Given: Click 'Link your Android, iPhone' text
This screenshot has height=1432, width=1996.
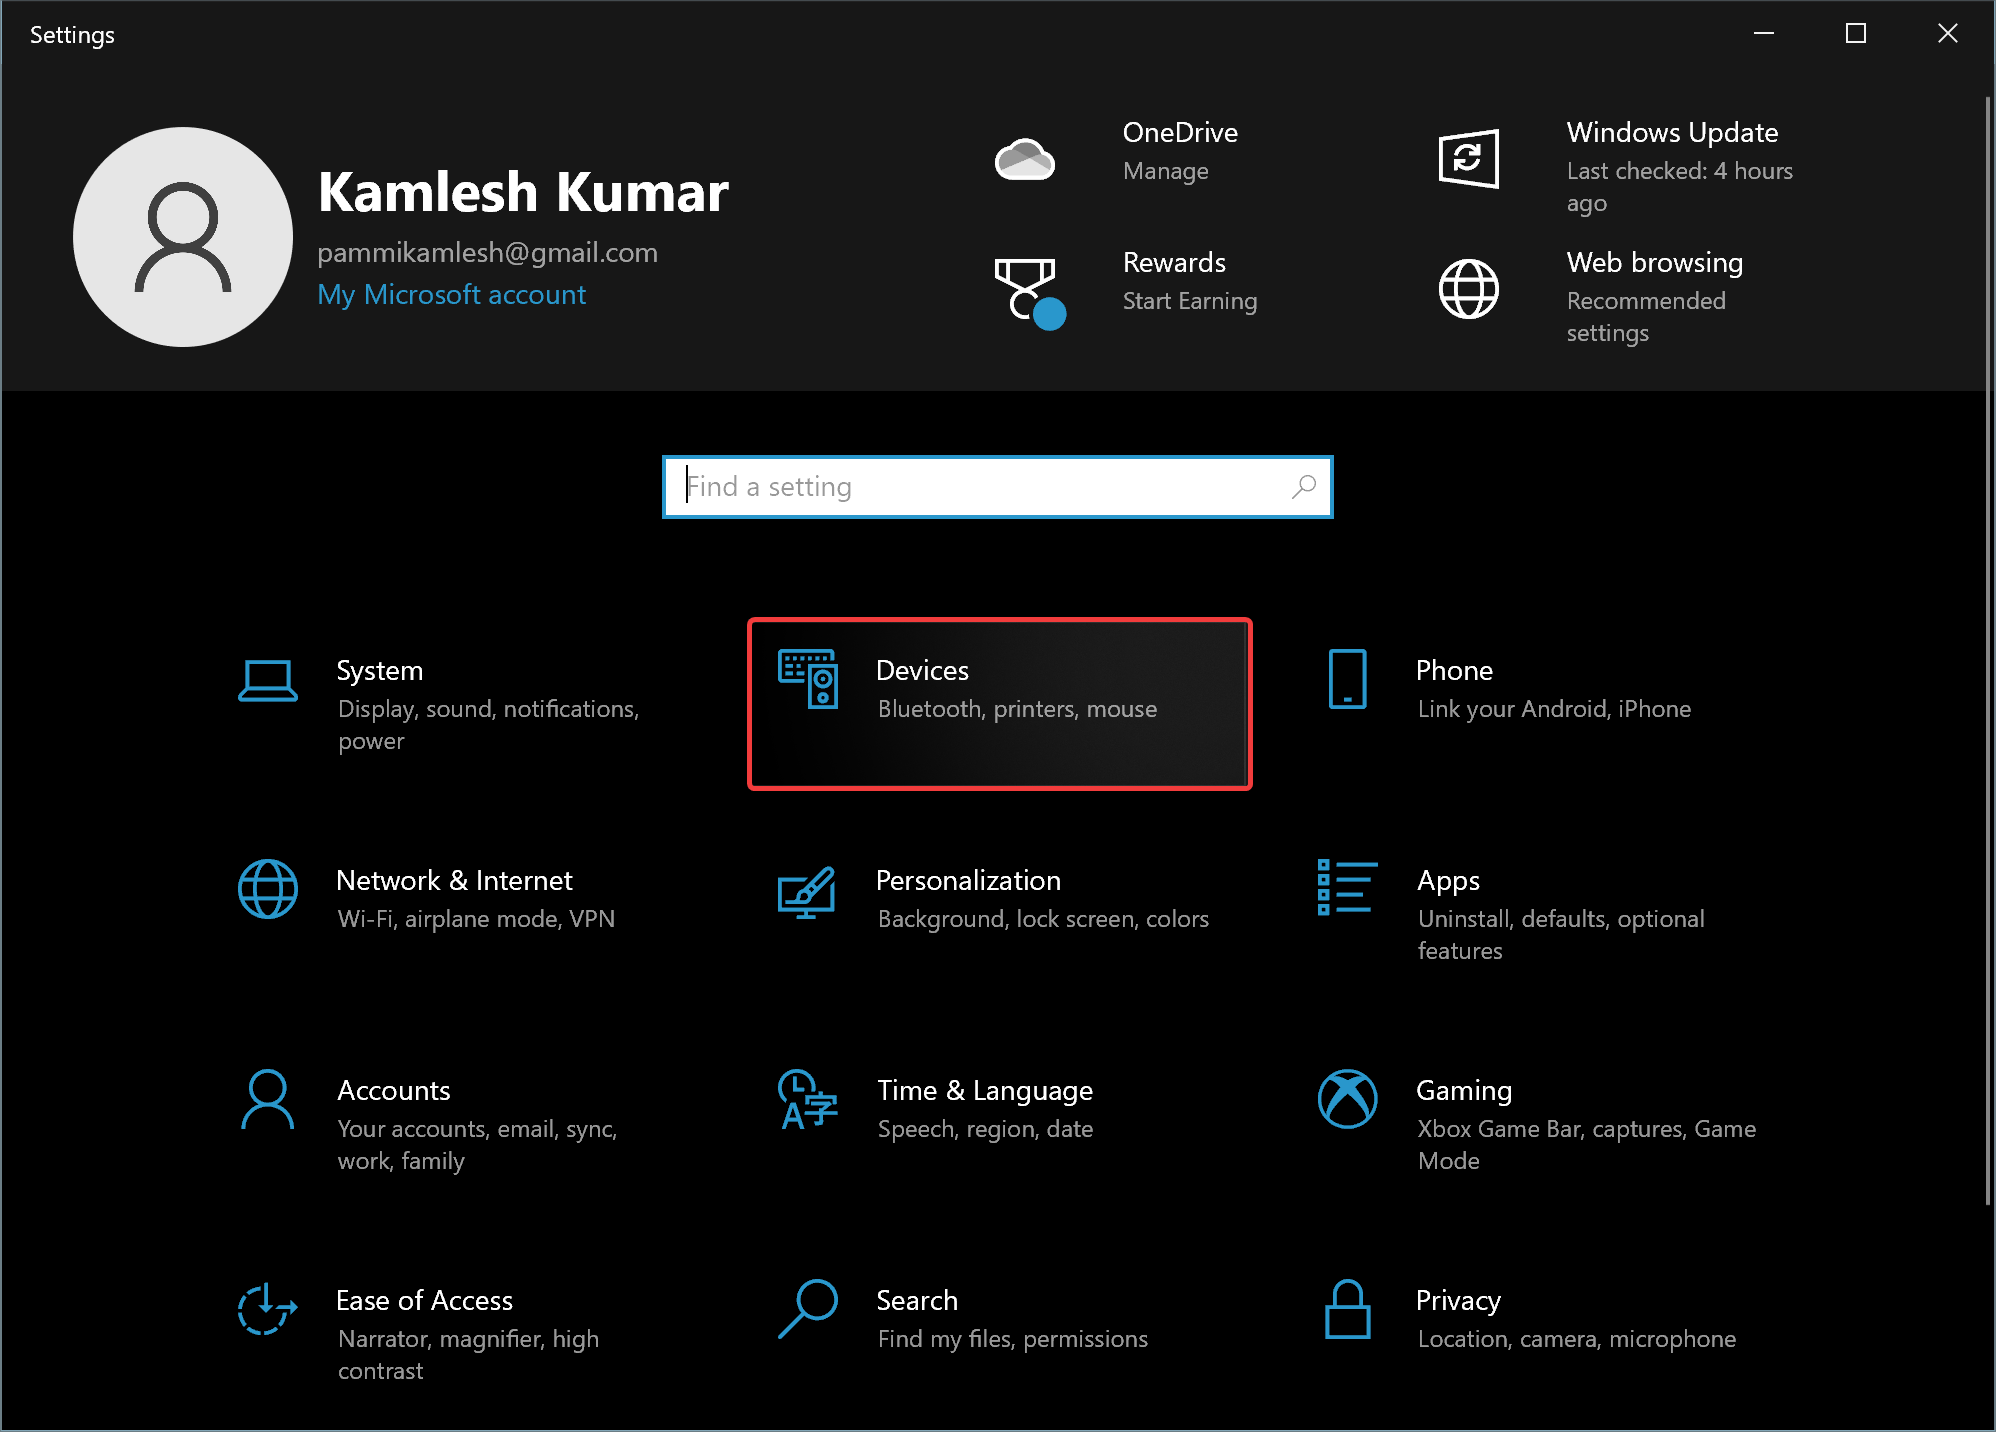Looking at the screenshot, I should tap(1554, 709).
